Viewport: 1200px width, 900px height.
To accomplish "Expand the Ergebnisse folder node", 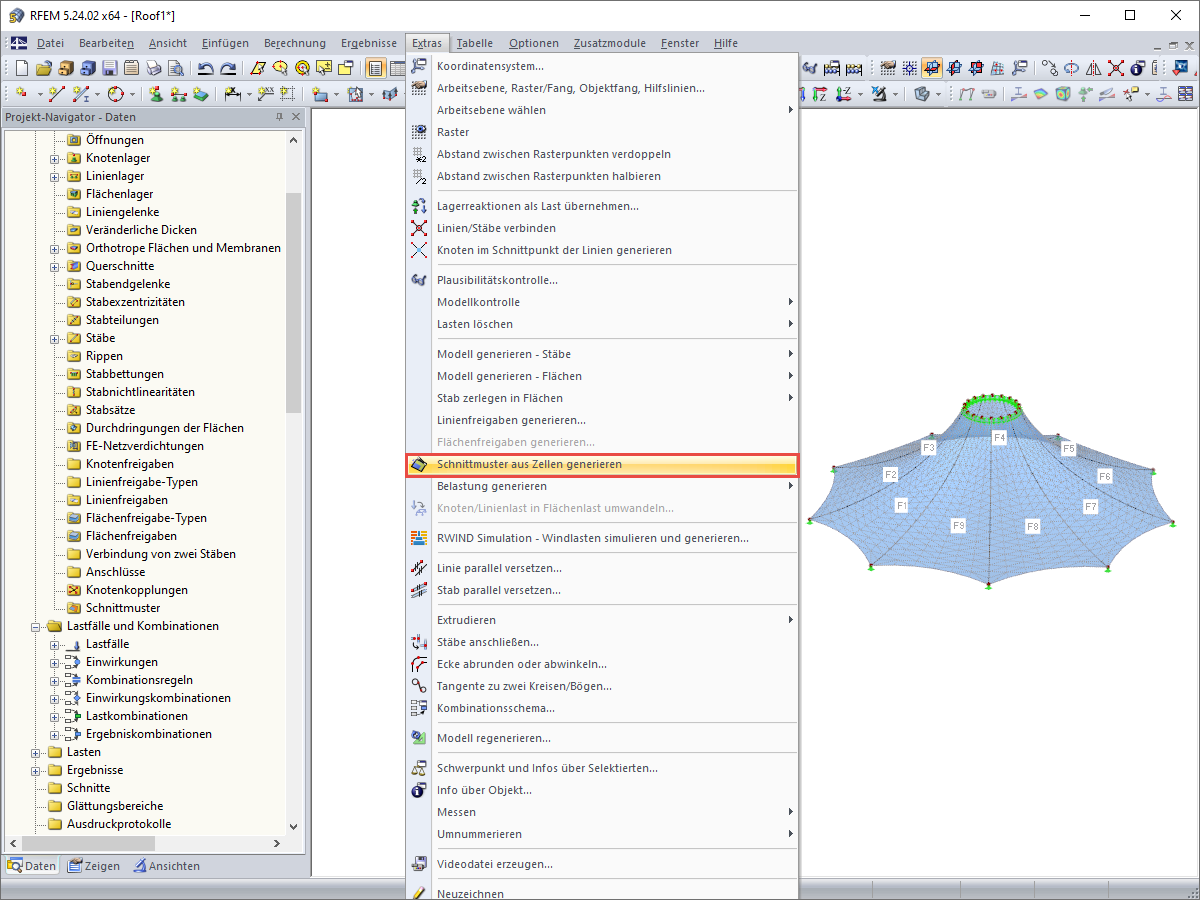I will (36, 770).
